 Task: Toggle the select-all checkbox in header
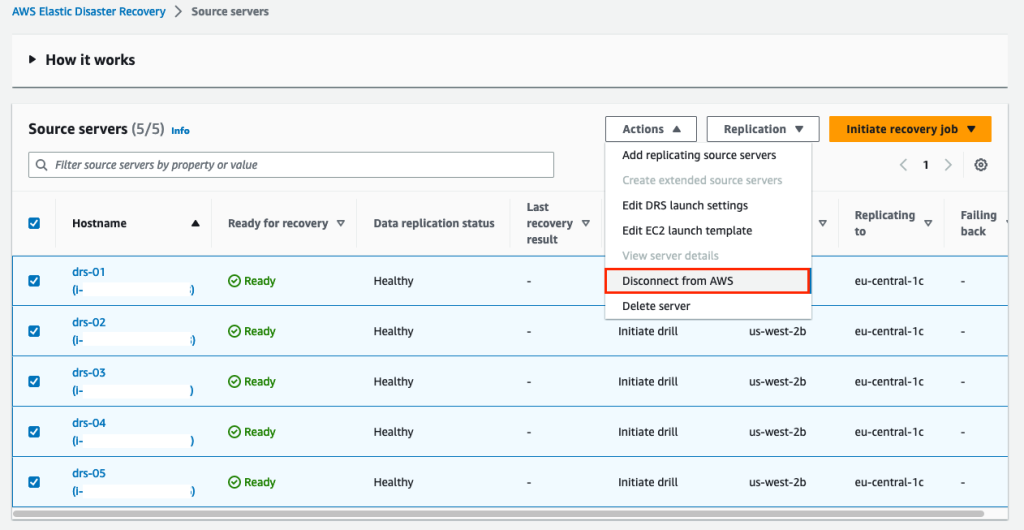(x=34, y=223)
